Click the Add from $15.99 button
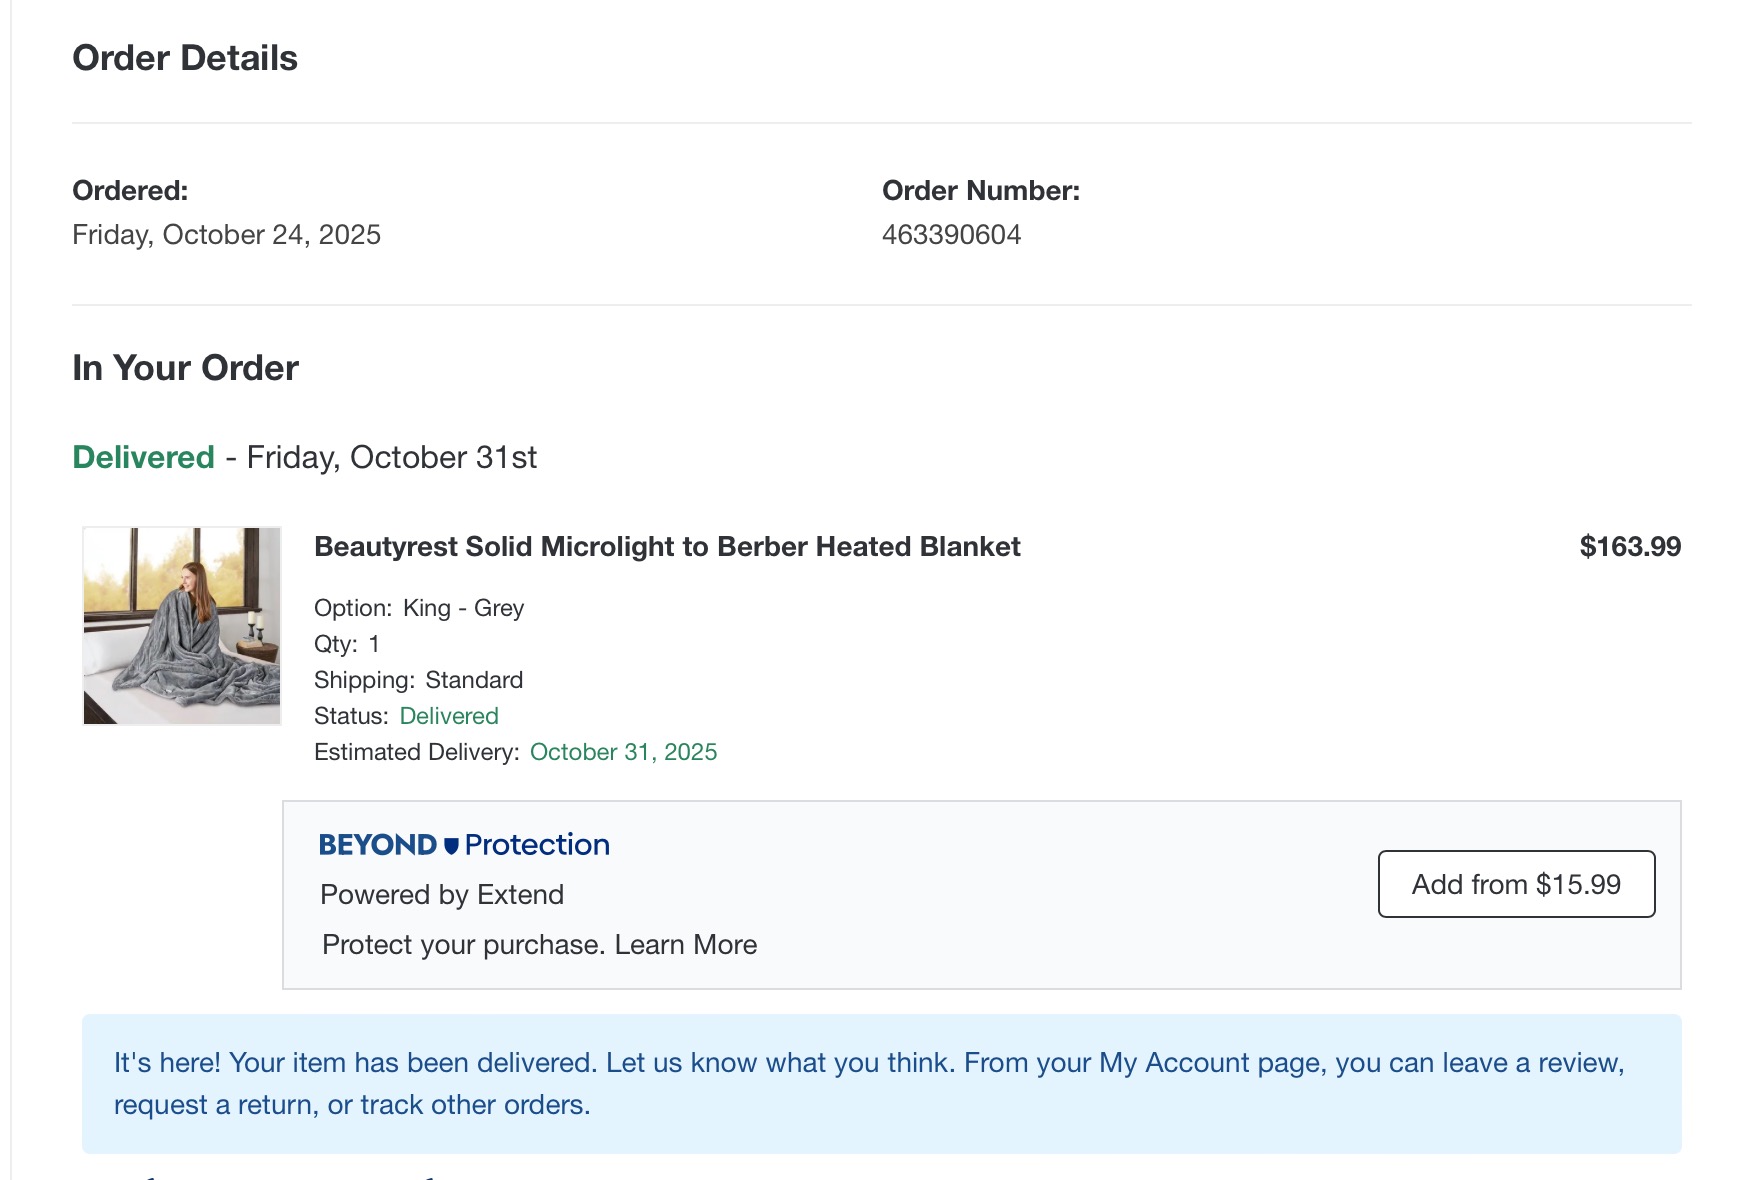Screen dimensions: 1756x1180 point(1516,884)
